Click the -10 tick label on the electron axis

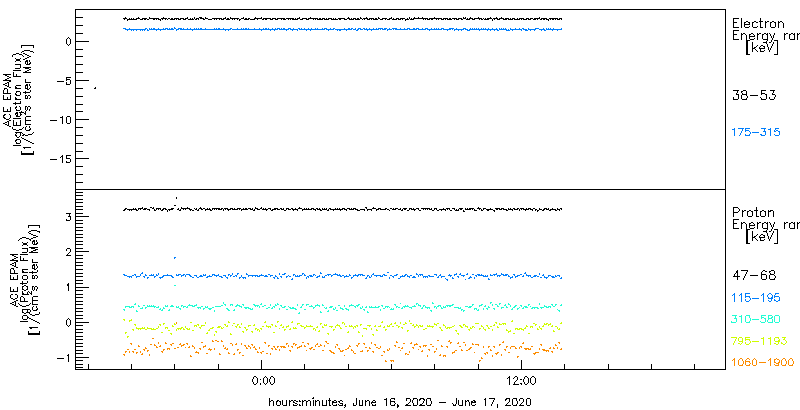(x=59, y=119)
